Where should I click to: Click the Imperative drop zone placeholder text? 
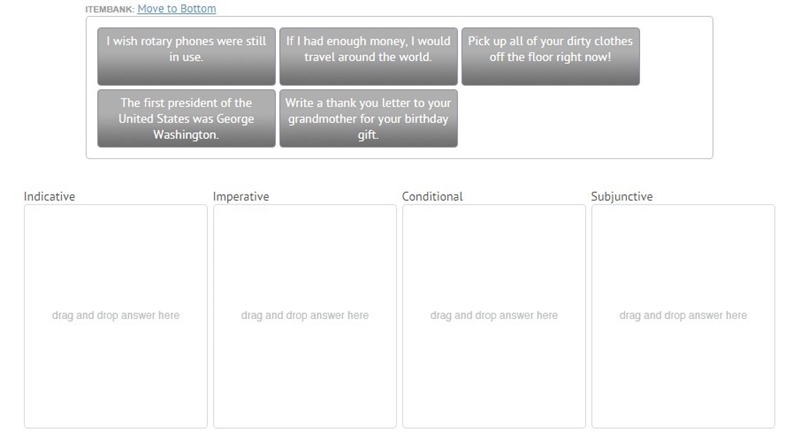point(305,315)
